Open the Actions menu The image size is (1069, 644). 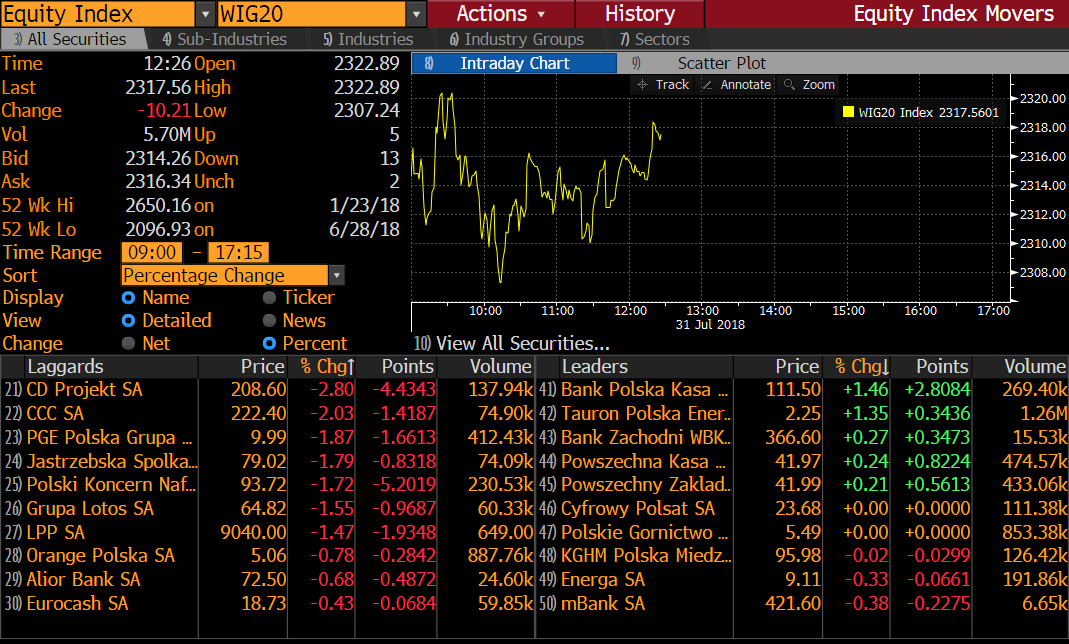pos(501,14)
